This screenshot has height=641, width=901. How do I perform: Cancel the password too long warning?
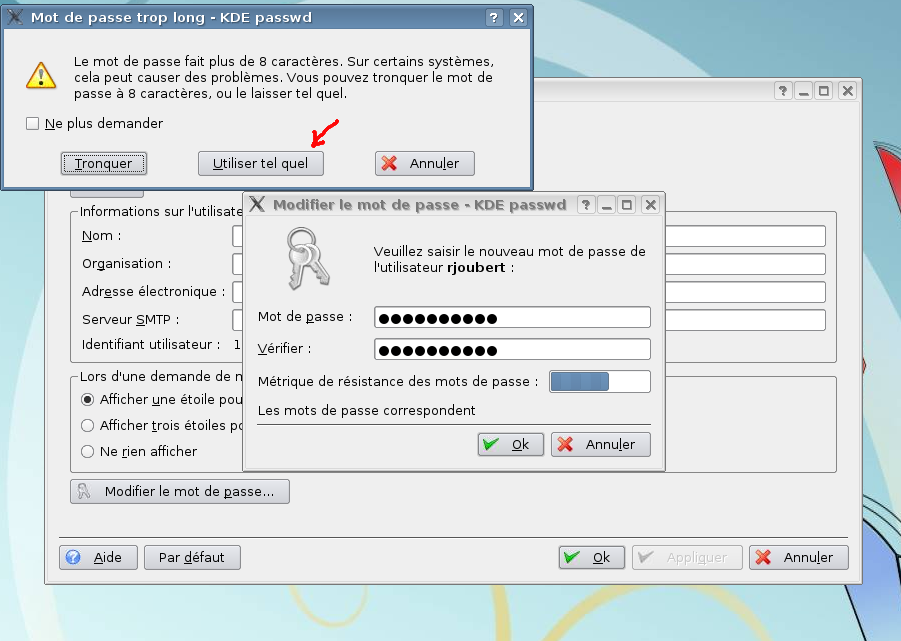point(424,163)
